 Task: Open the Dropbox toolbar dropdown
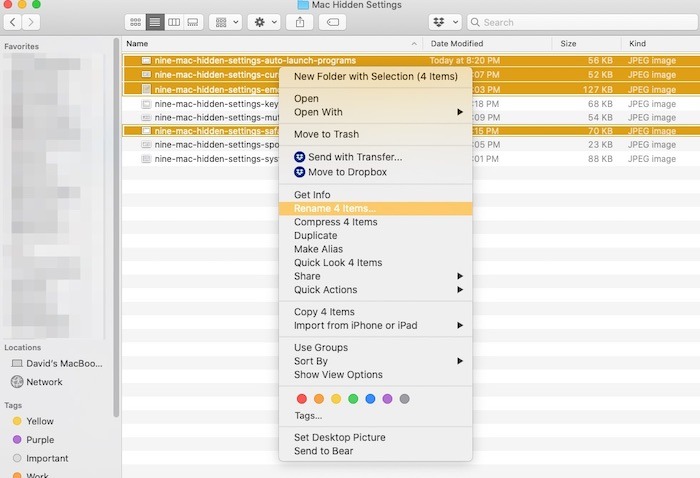click(445, 22)
